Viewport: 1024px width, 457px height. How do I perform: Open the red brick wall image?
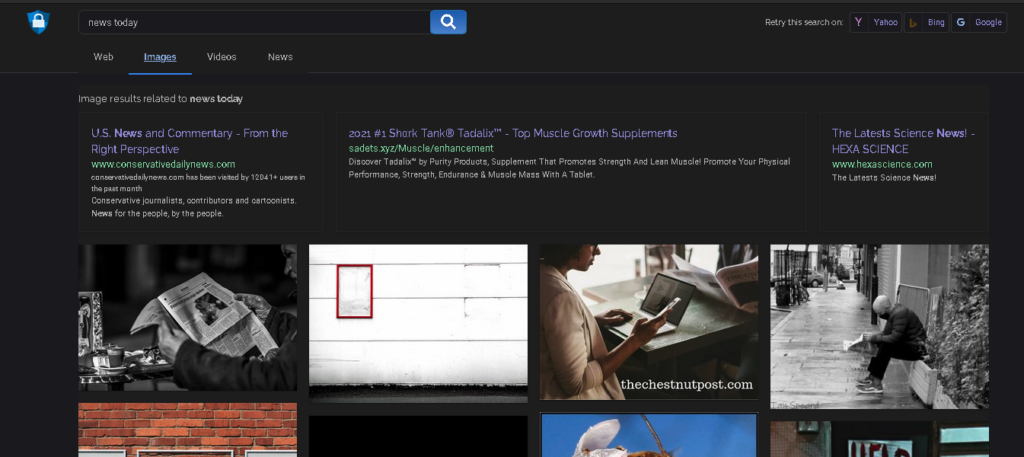[187, 430]
